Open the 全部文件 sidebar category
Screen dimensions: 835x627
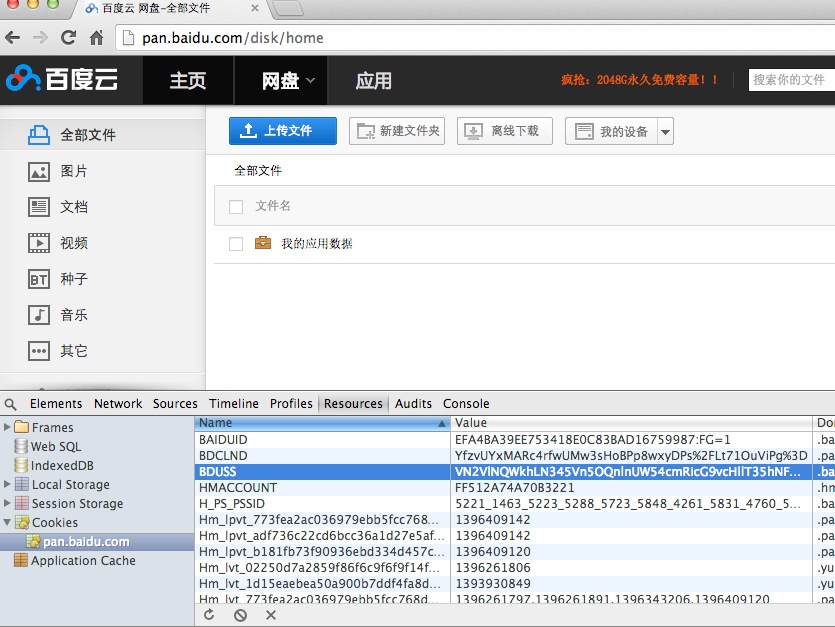click(x=102, y=135)
